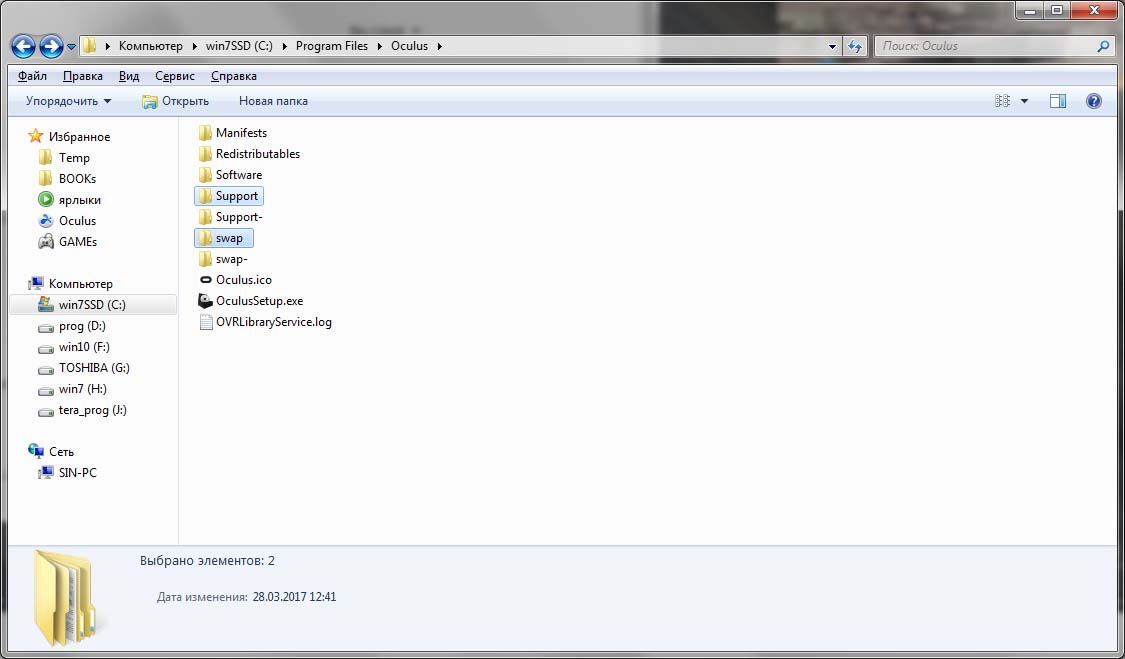Refresh the current folder view
1125x659 pixels.
tap(854, 47)
